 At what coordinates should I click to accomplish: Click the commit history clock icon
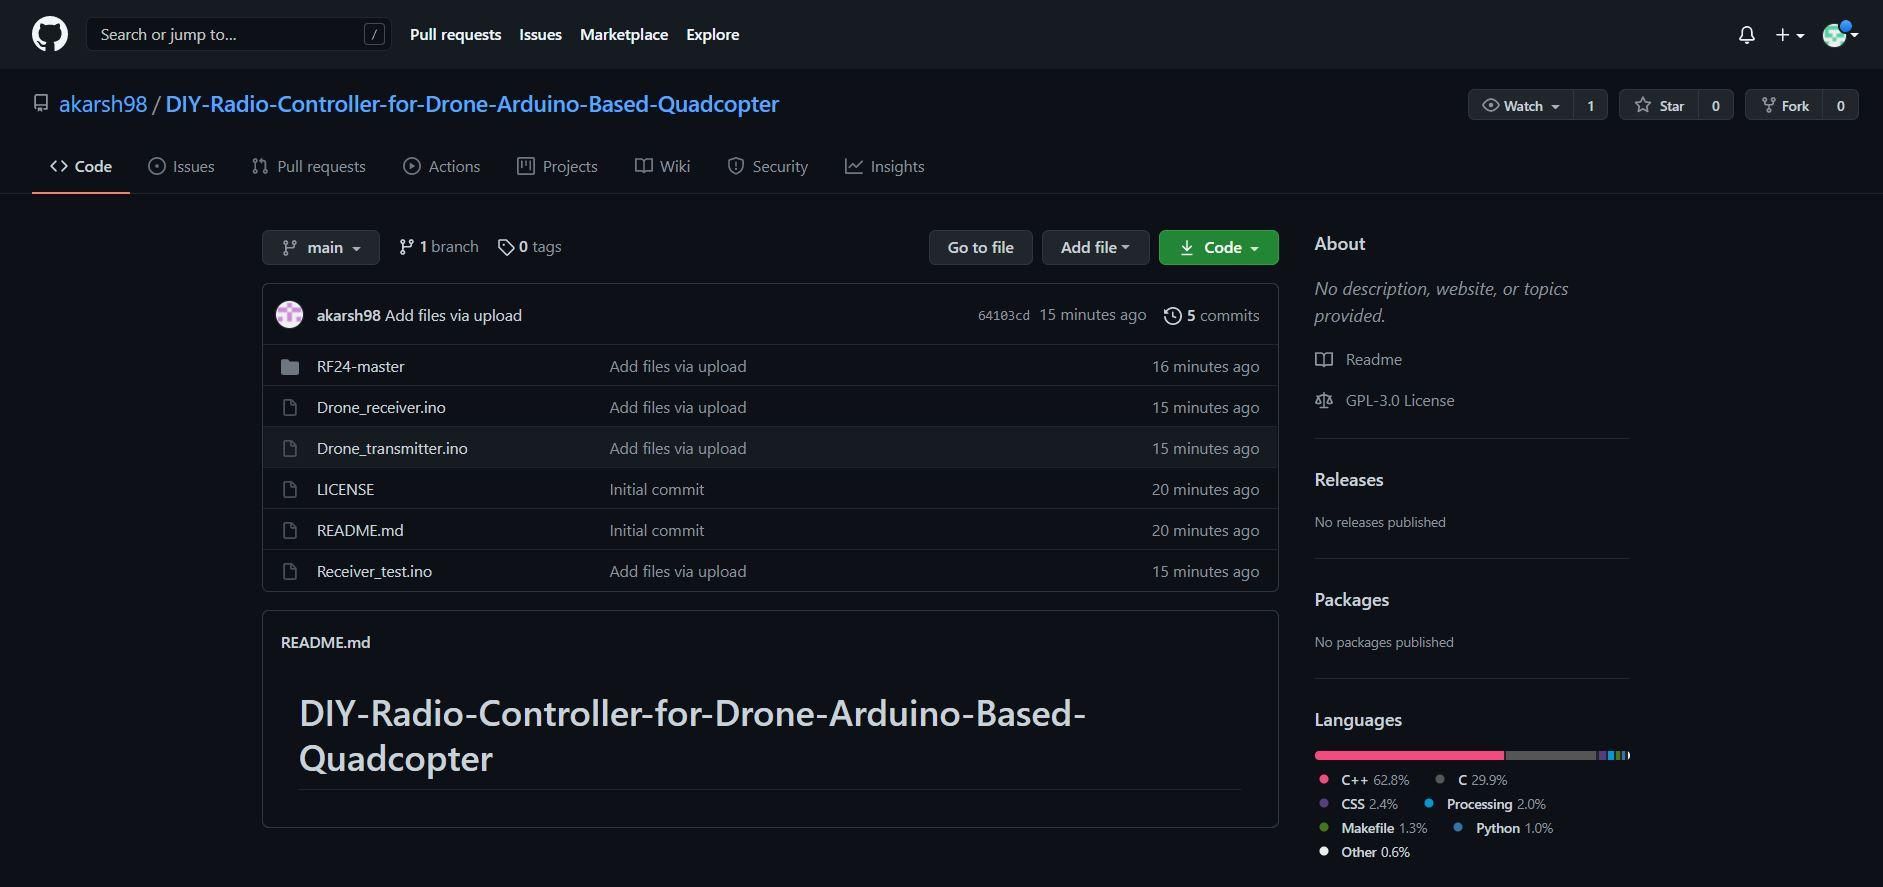click(x=1173, y=316)
